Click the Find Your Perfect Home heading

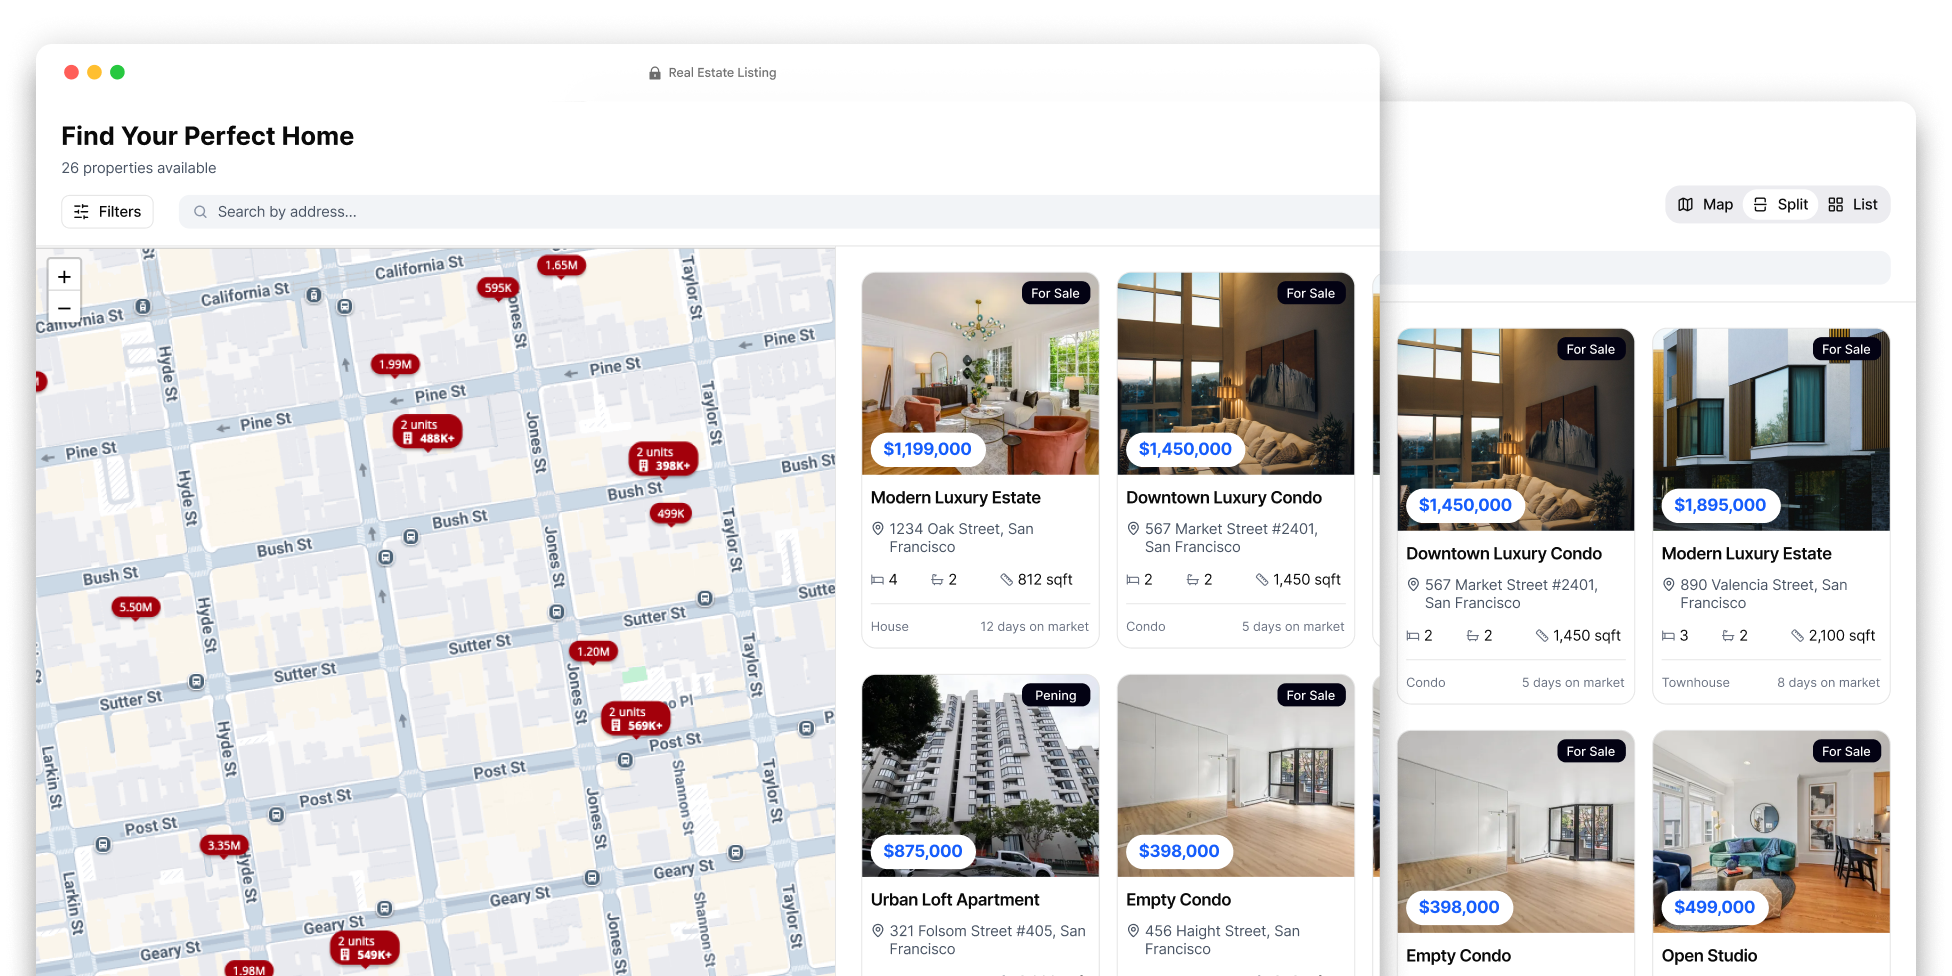[x=208, y=136]
